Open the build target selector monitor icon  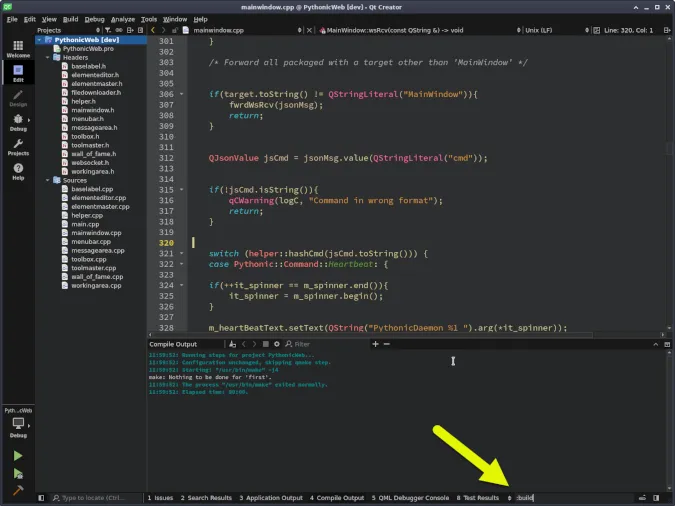[18, 424]
